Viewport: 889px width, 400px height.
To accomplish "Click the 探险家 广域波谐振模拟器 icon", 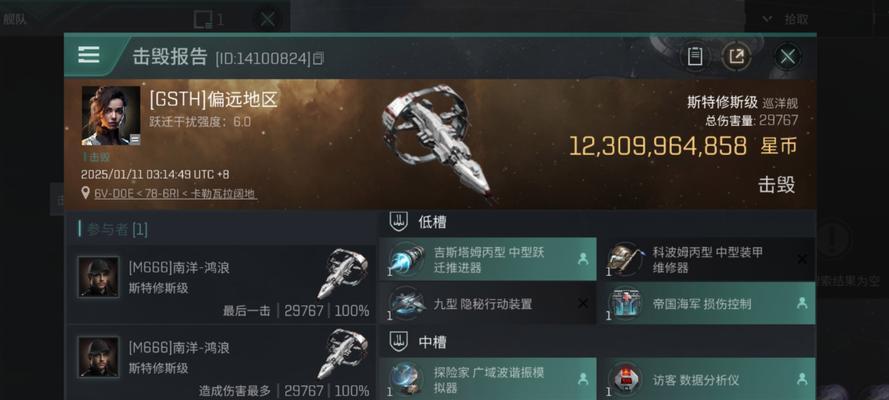I will click(x=407, y=379).
